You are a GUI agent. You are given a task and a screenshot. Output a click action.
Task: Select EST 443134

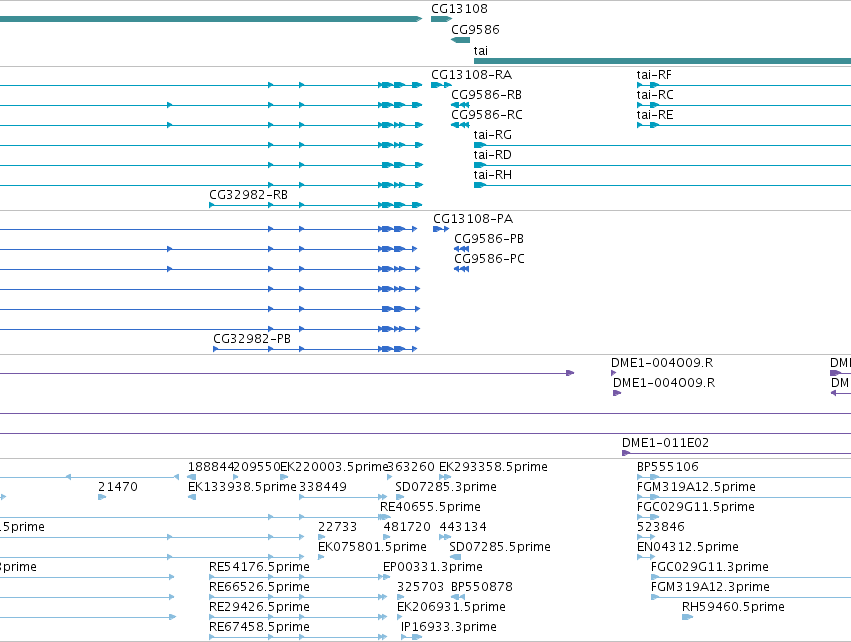pyautogui.click(x=462, y=527)
